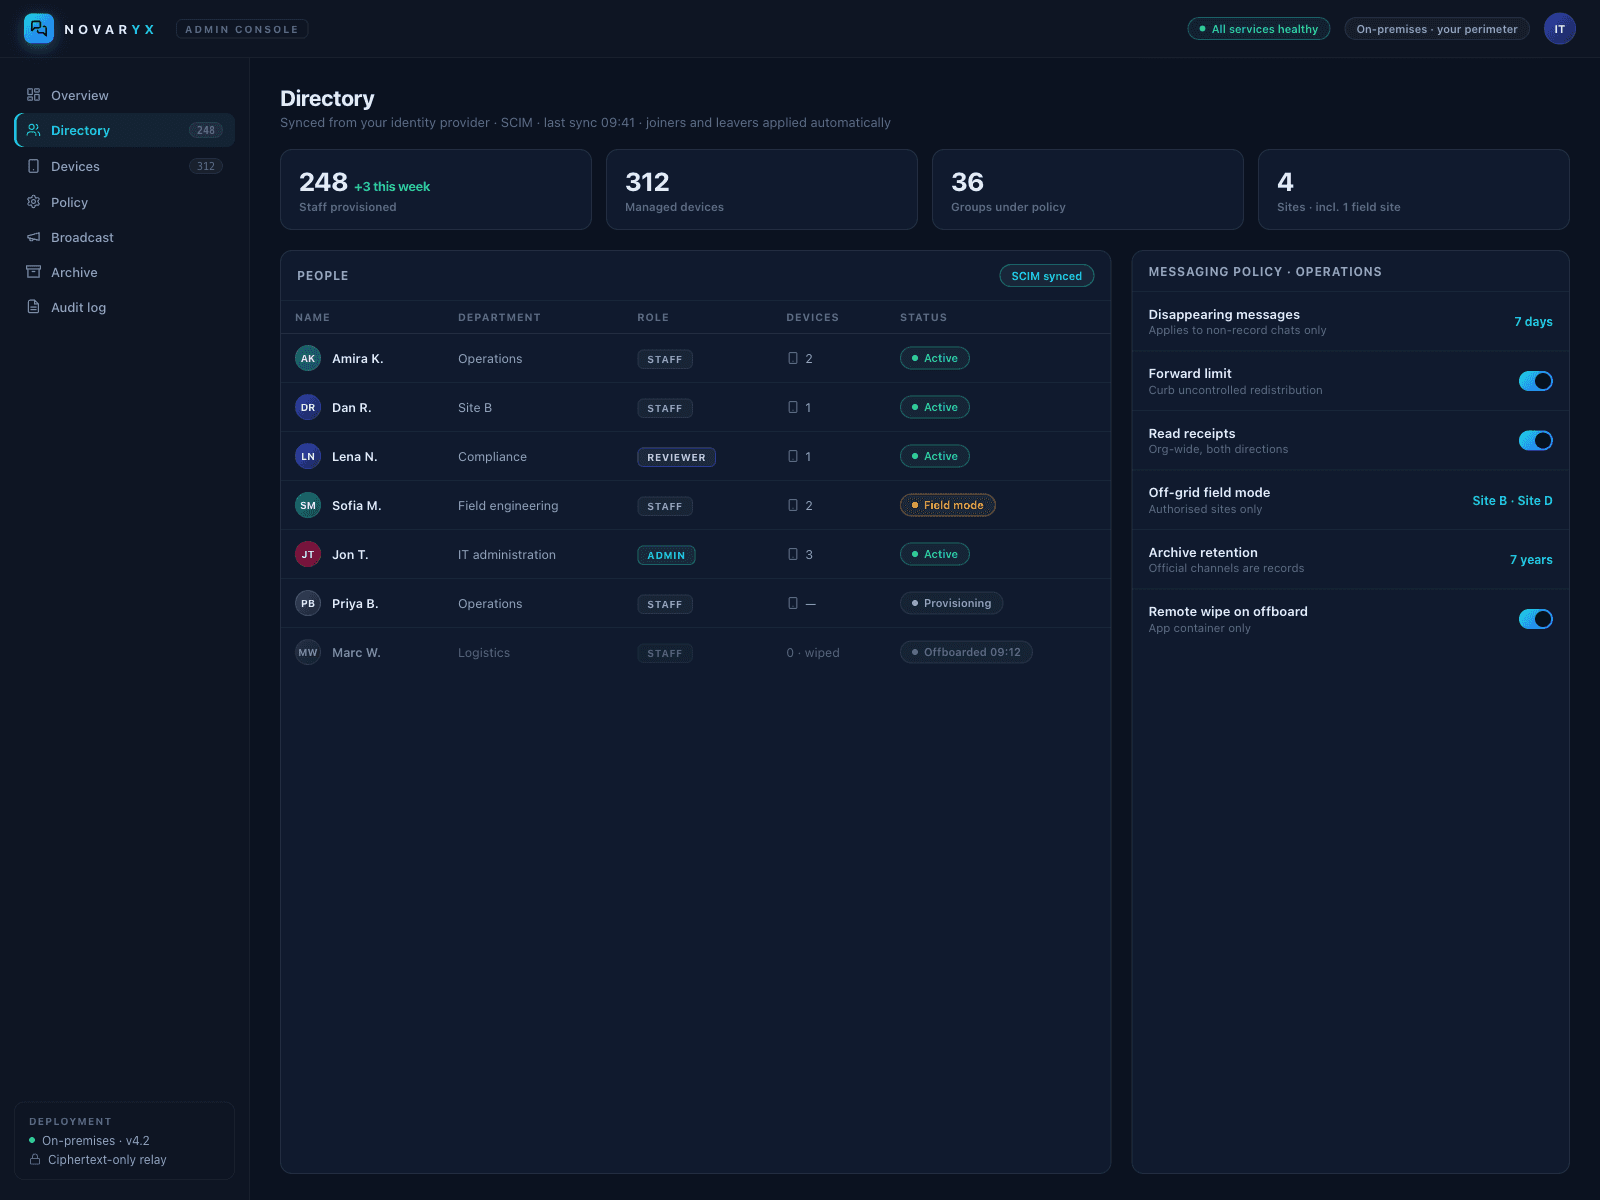Click the On-premises · v4.2 deployment text

pos(96,1141)
